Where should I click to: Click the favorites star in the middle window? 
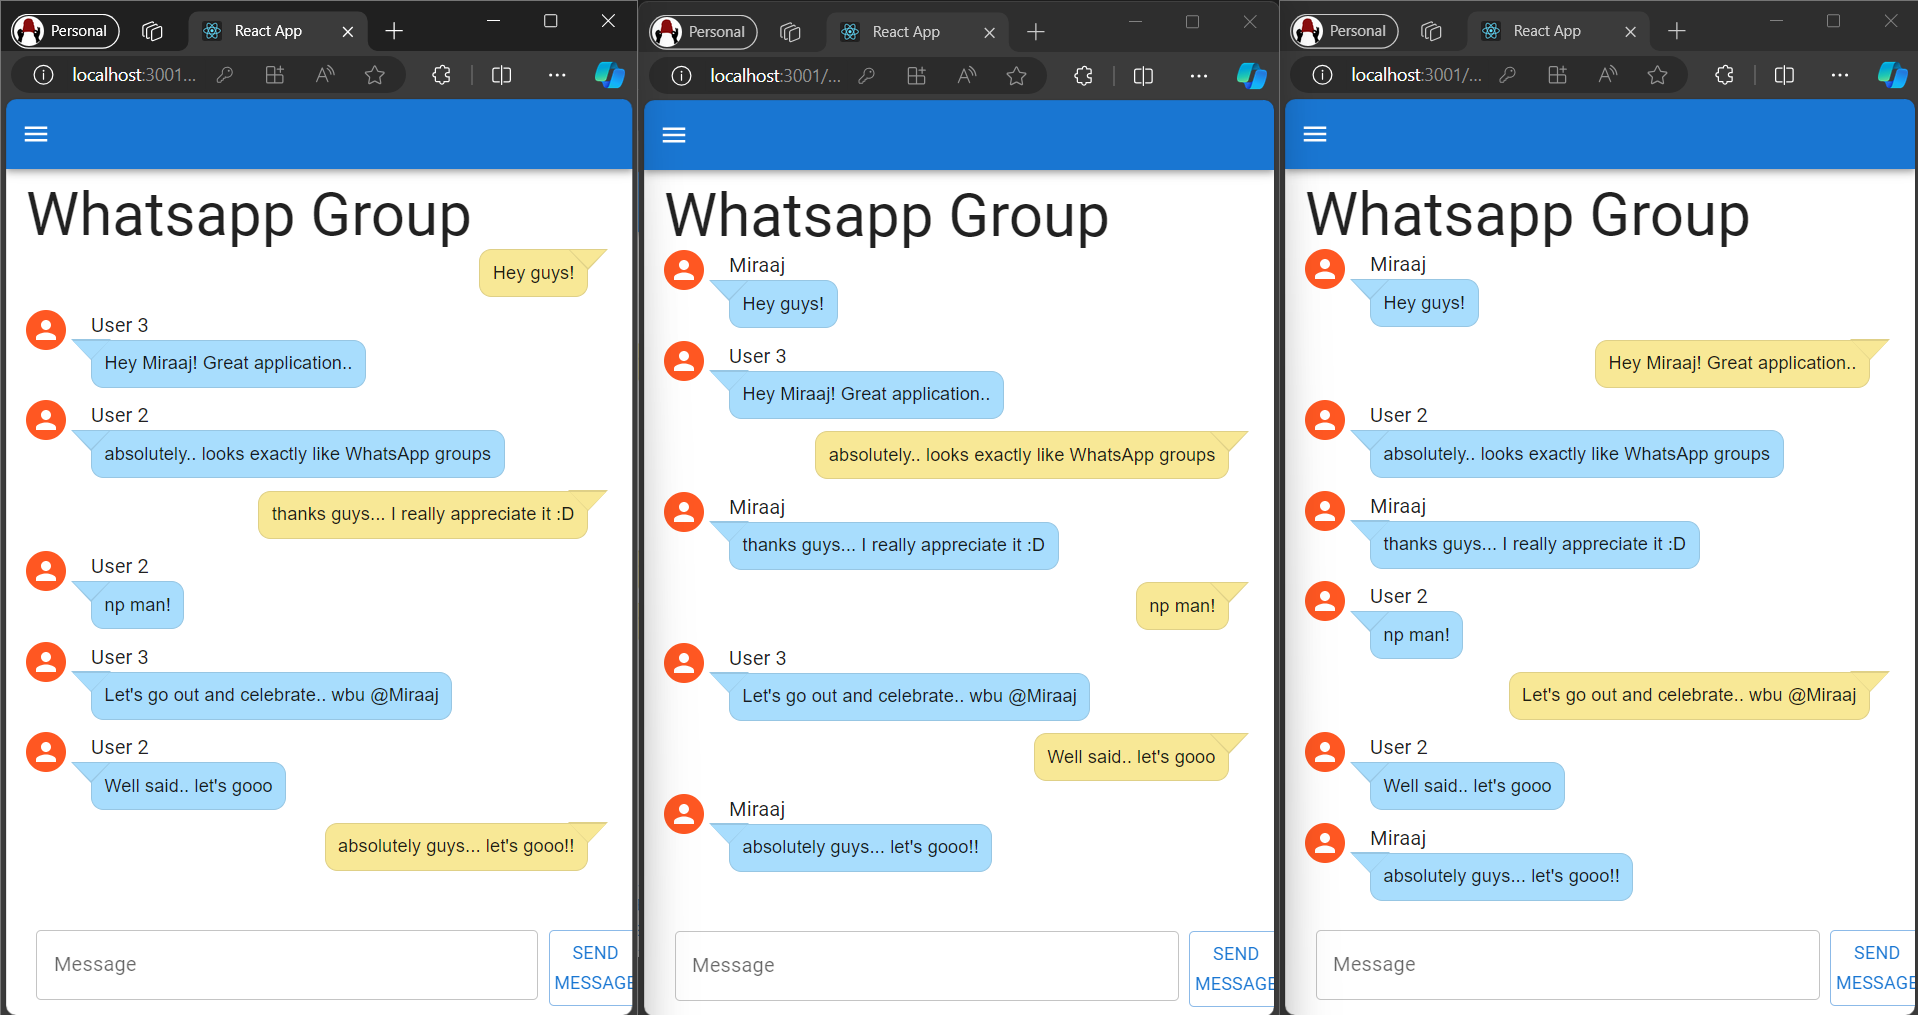(x=1016, y=76)
